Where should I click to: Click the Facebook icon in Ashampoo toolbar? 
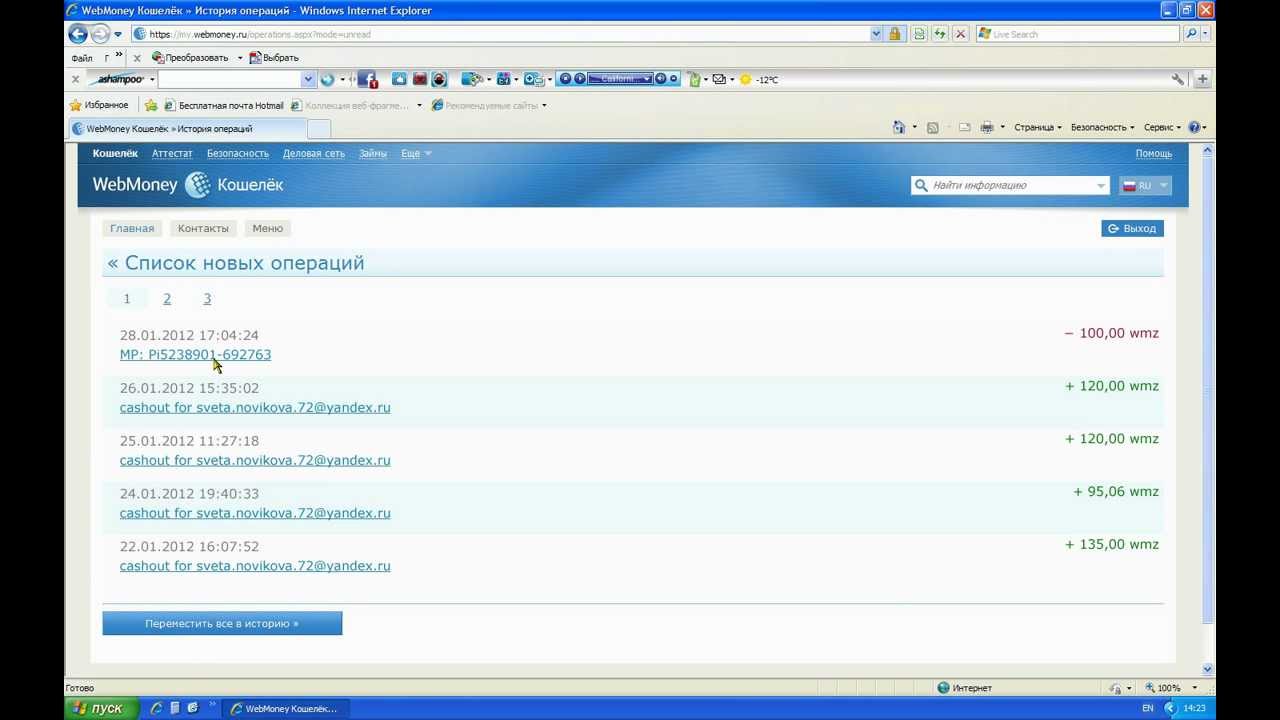coord(367,79)
